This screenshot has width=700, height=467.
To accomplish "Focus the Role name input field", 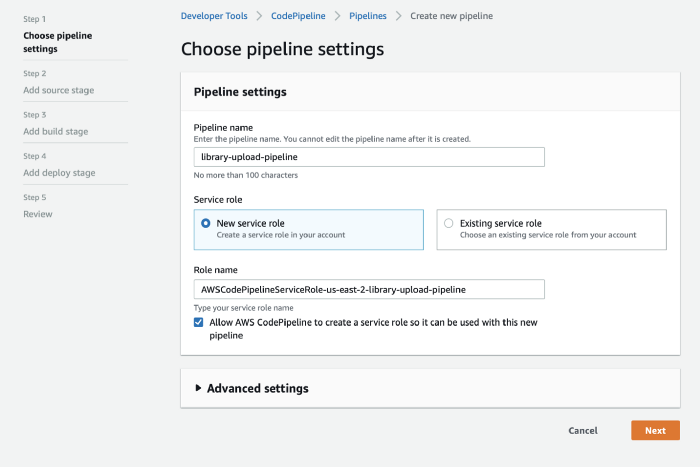I will (369, 289).
